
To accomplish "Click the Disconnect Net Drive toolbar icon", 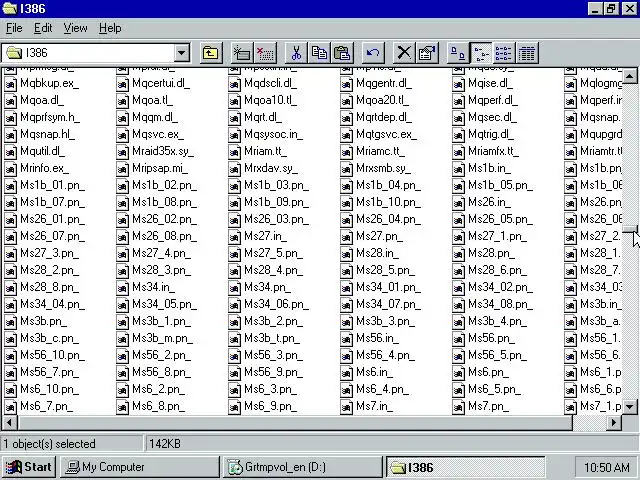I will [265, 53].
